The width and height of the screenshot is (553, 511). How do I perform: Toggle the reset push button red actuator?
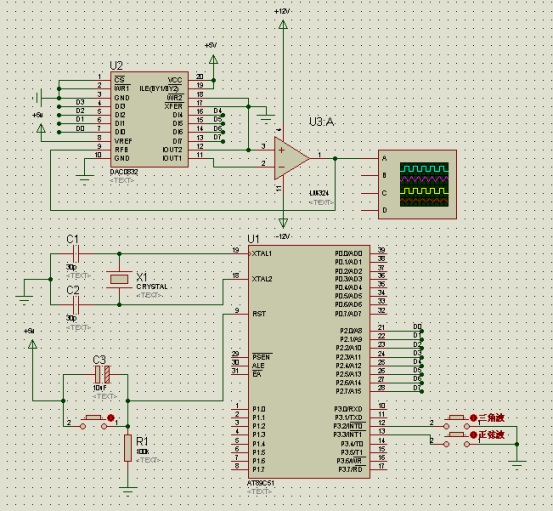click(x=111, y=418)
